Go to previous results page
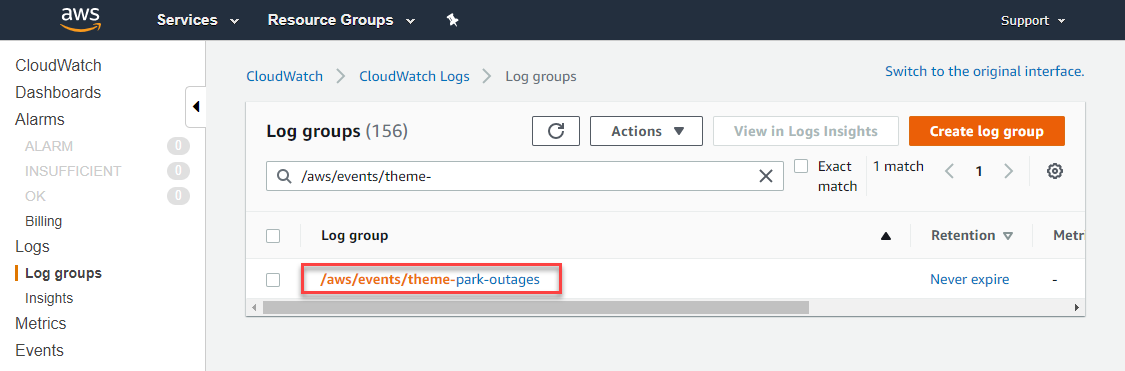1125x371 pixels. (x=949, y=172)
